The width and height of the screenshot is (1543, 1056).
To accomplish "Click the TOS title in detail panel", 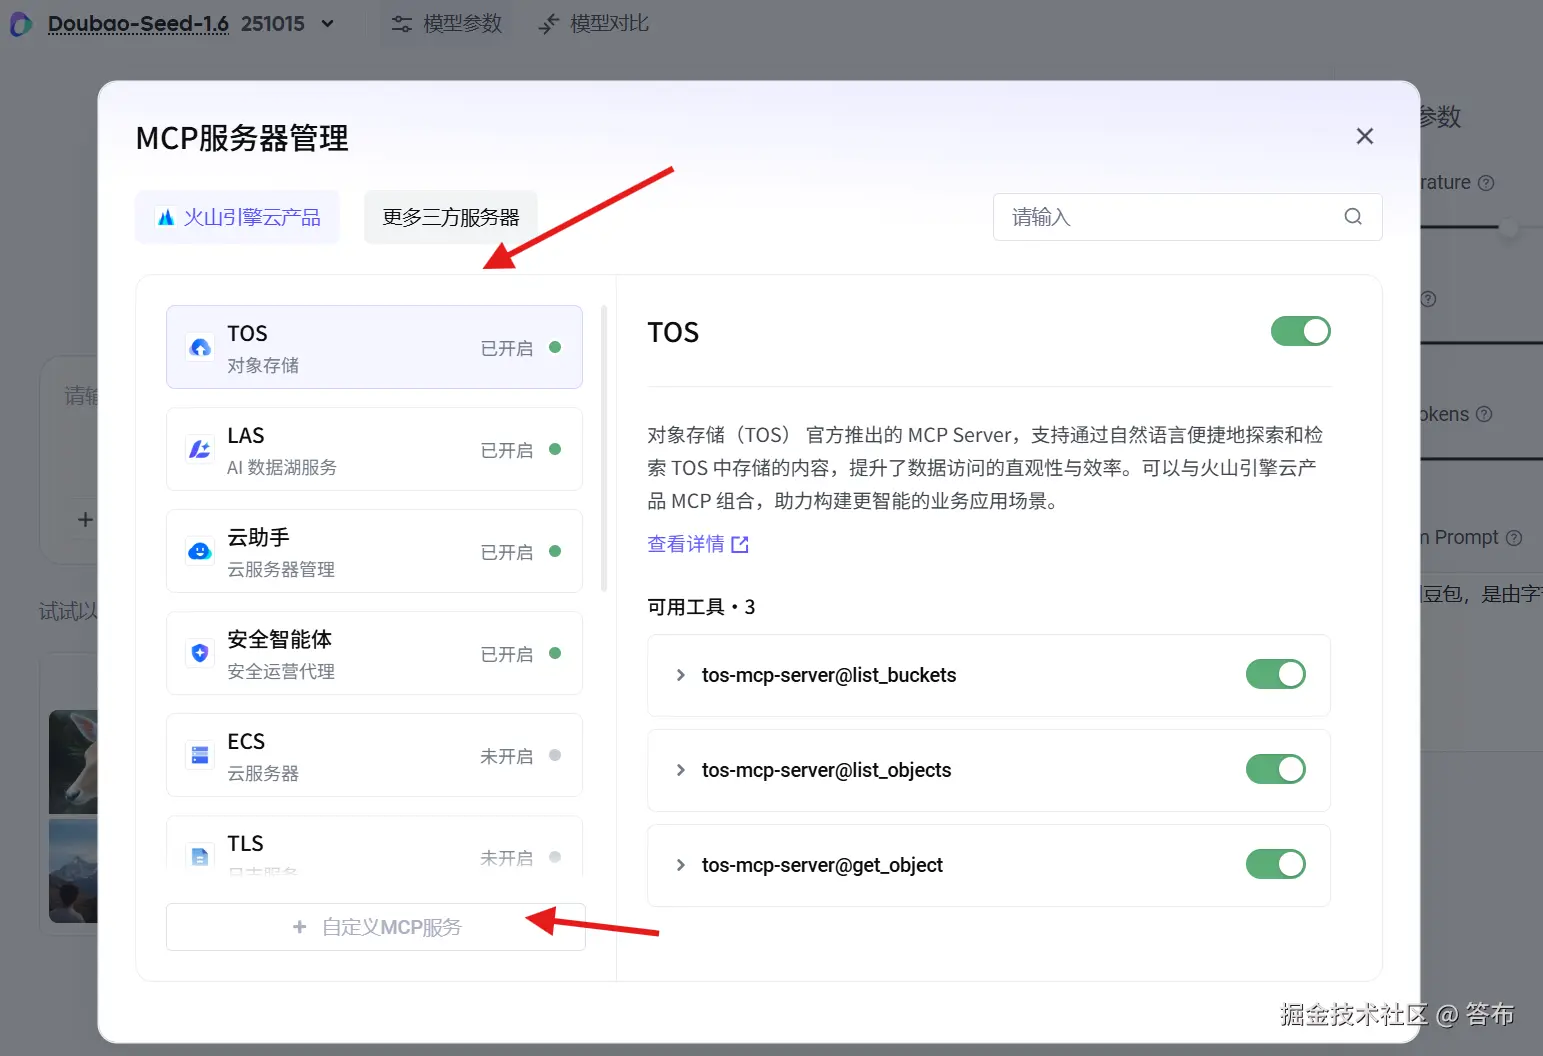I will click(x=673, y=332).
